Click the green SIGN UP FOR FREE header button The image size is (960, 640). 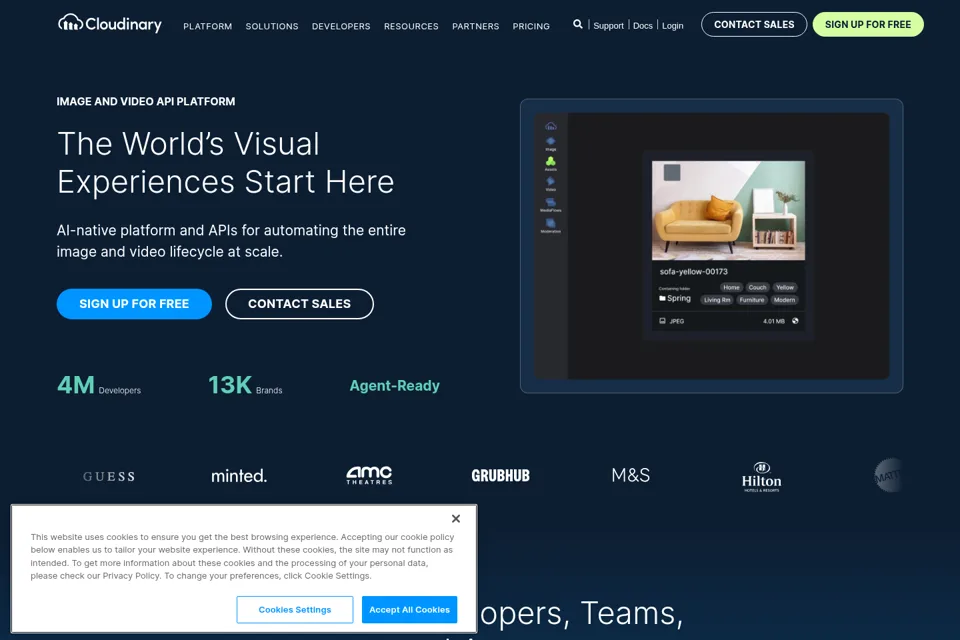[x=868, y=24]
